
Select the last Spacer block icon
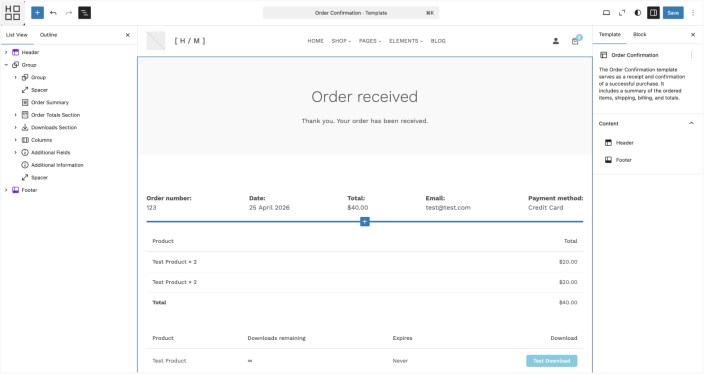[25, 177]
